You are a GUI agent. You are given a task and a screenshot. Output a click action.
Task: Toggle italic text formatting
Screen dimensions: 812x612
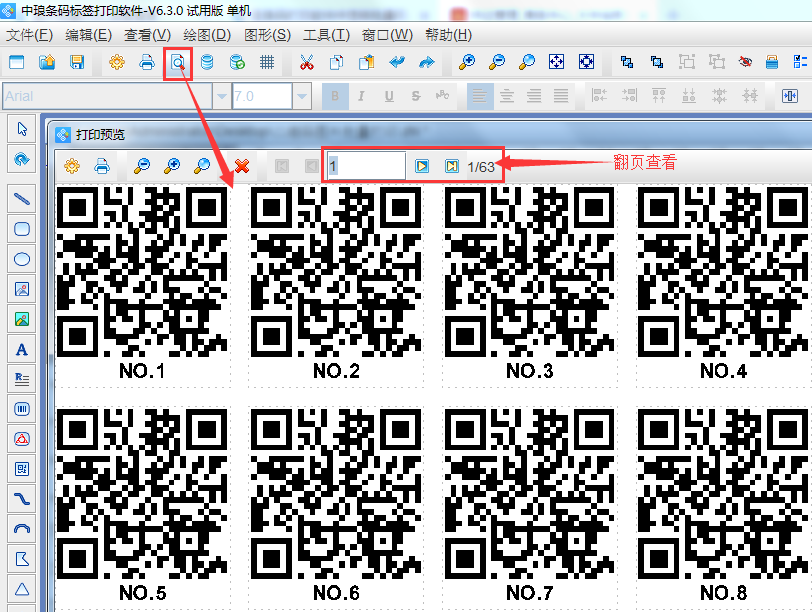362,96
